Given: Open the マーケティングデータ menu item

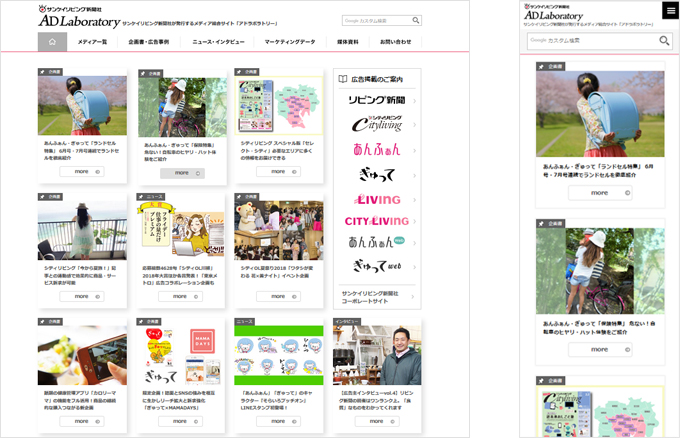Looking at the screenshot, I should coord(290,42).
